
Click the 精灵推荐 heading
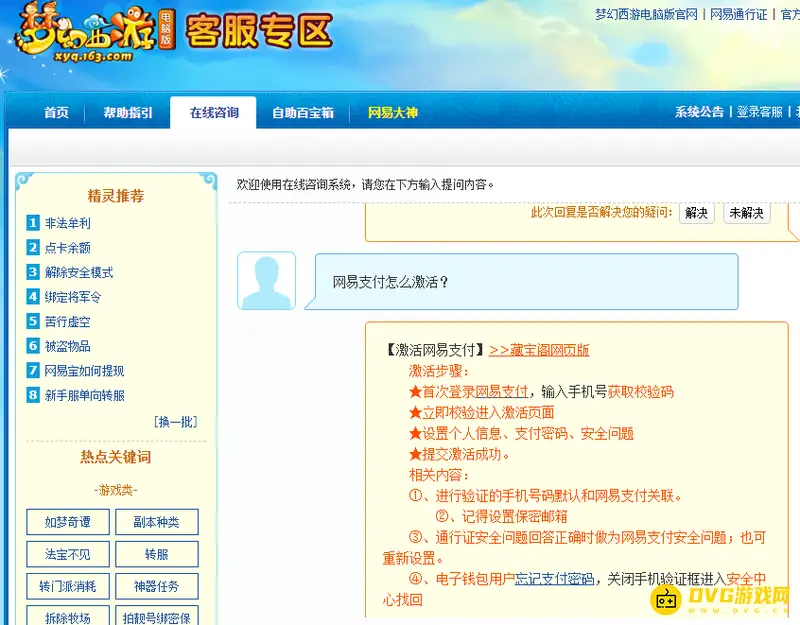116,195
